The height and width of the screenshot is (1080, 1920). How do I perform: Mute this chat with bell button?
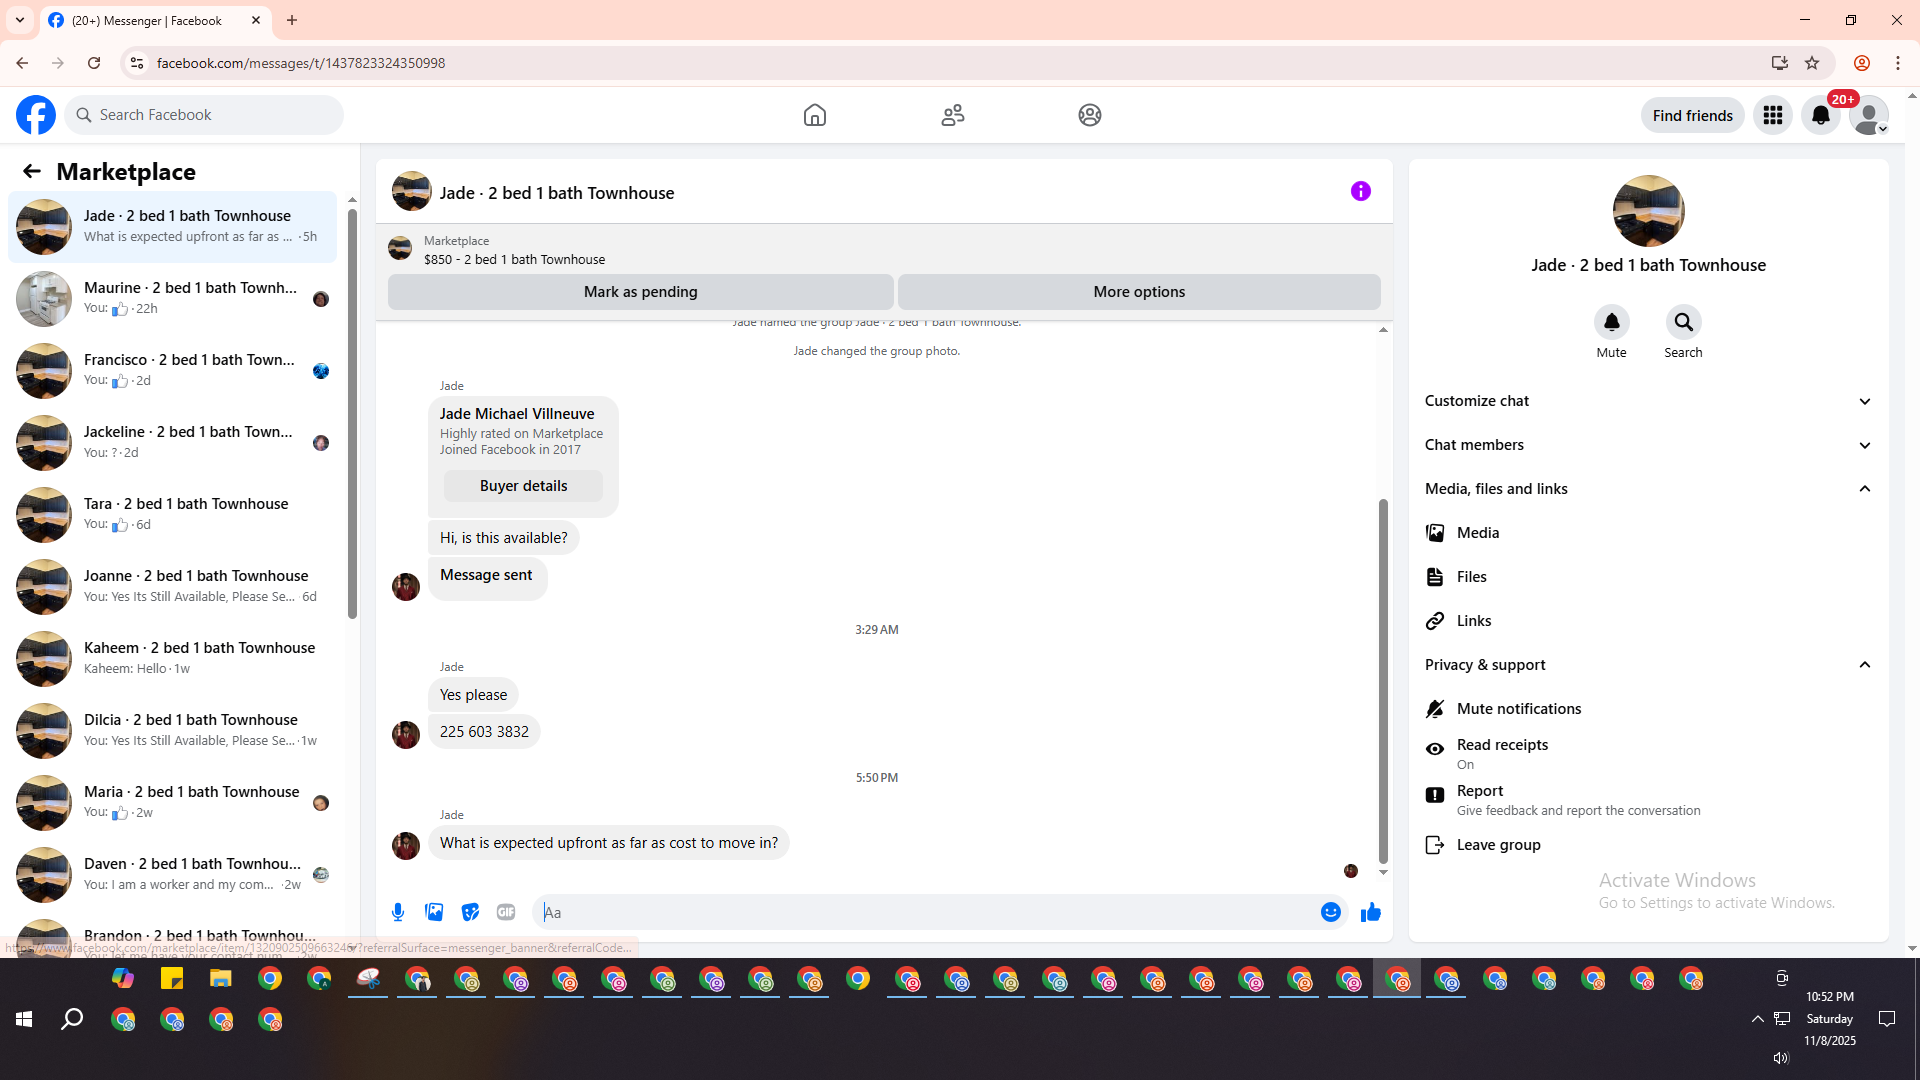tap(1611, 323)
